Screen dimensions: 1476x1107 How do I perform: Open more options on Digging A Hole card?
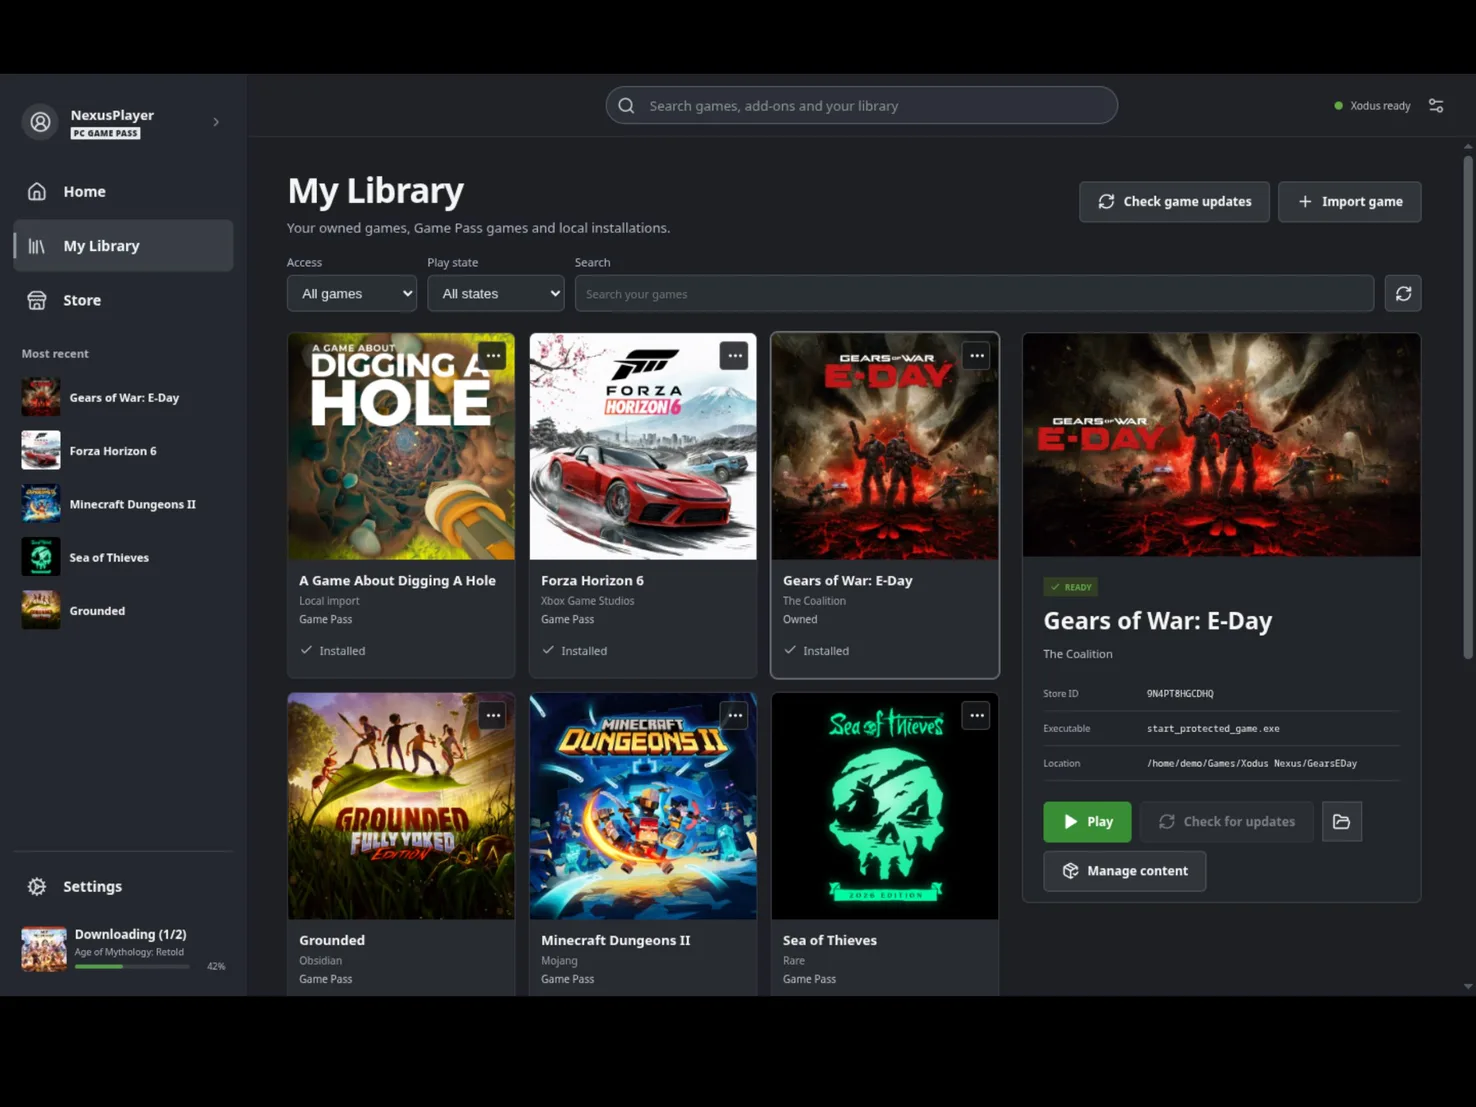[493, 355]
